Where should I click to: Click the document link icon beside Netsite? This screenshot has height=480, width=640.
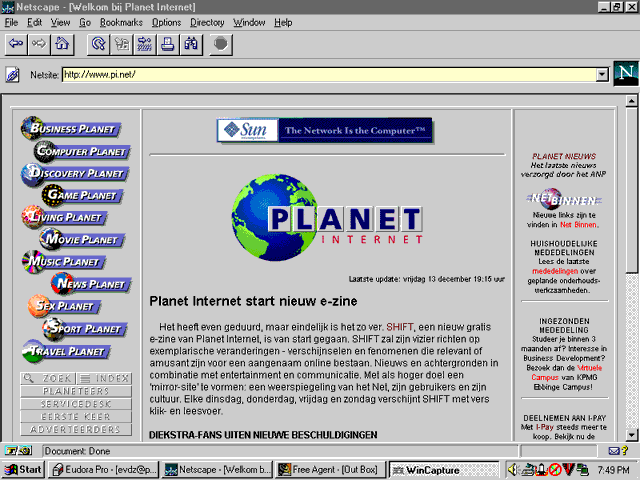pyautogui.click(x=13, y=75)
